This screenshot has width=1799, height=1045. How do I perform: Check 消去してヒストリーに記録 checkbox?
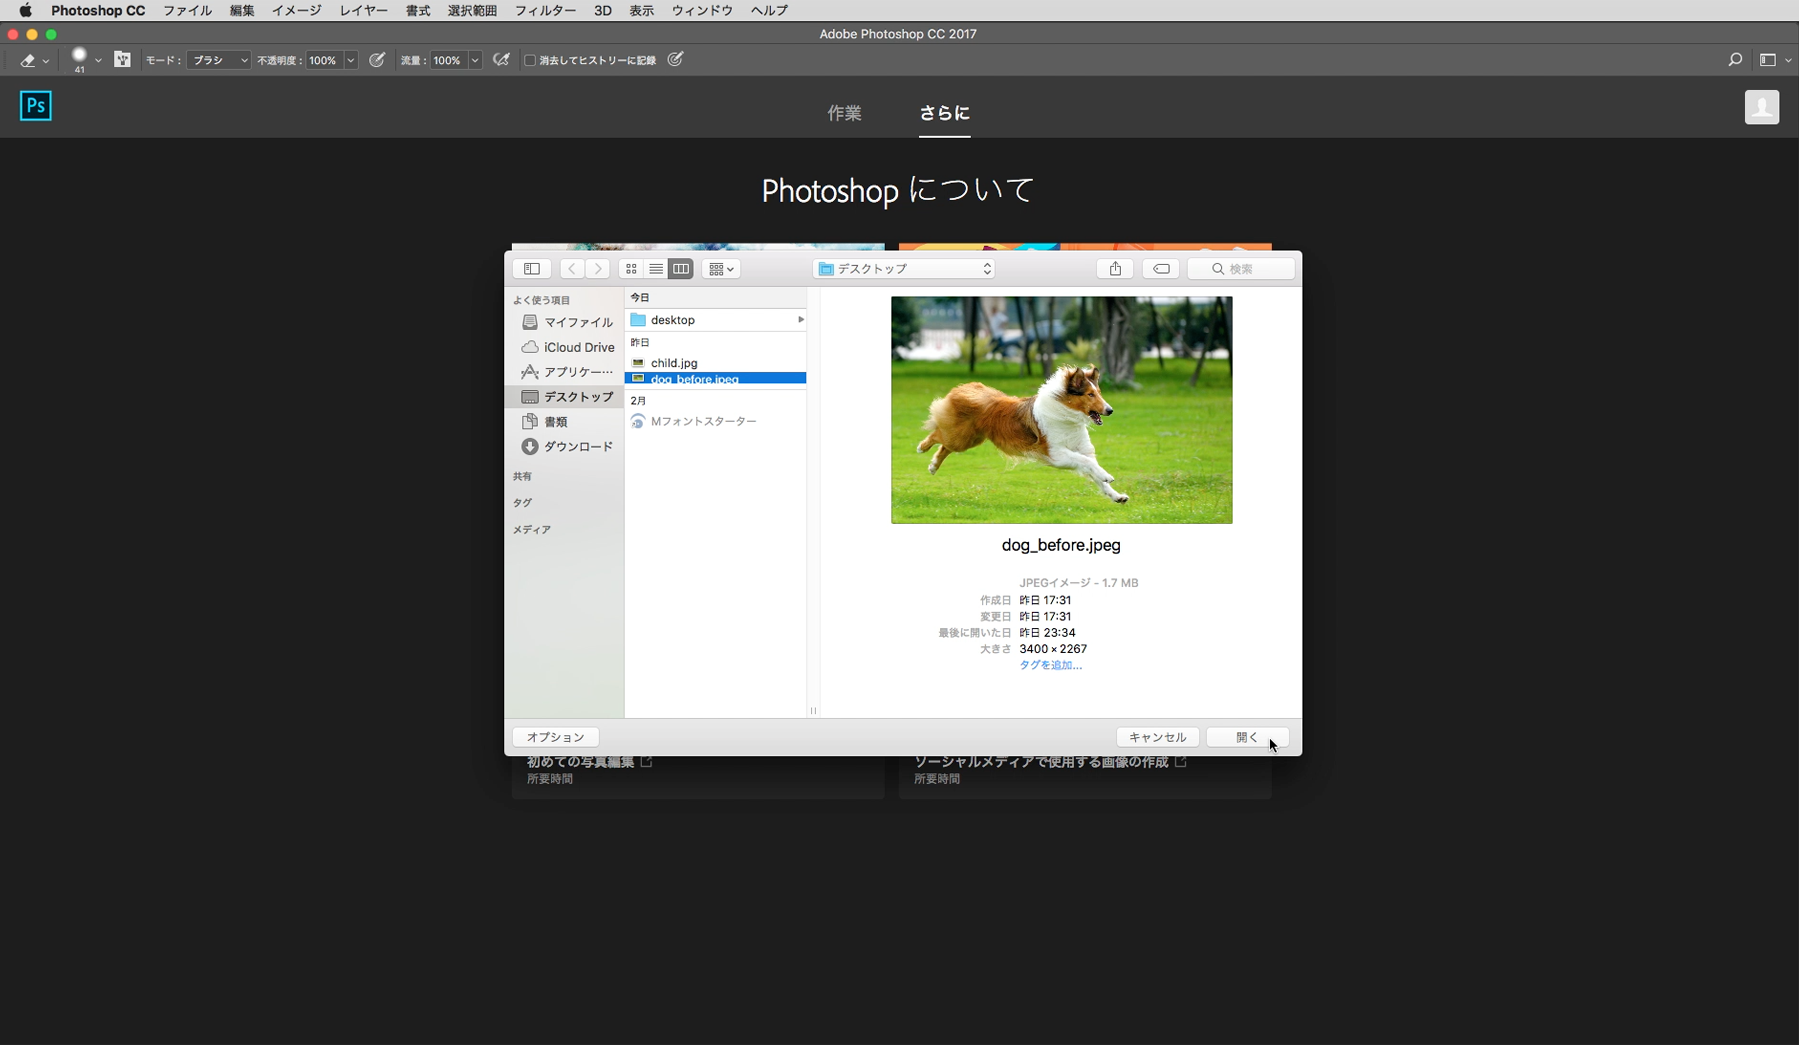530,60
